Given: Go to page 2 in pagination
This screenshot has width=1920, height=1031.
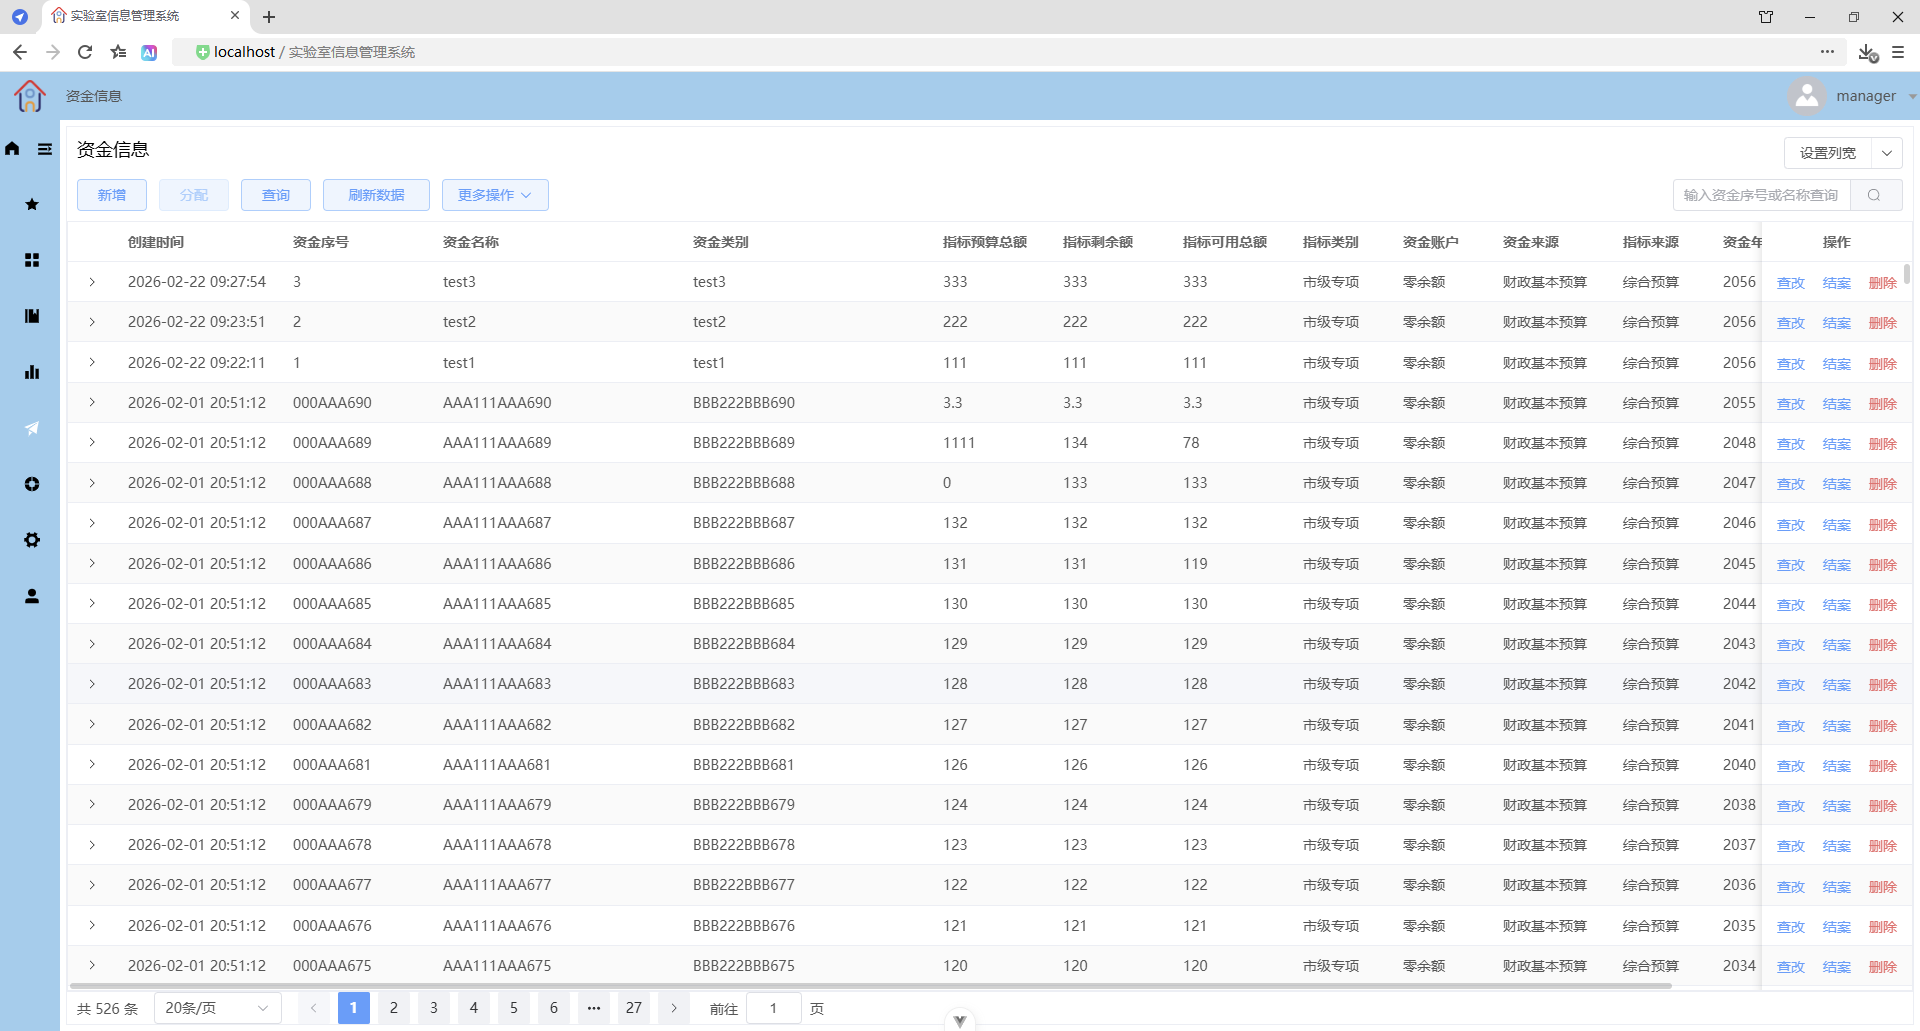Looking at the screenshot, I should (394, 1008).
